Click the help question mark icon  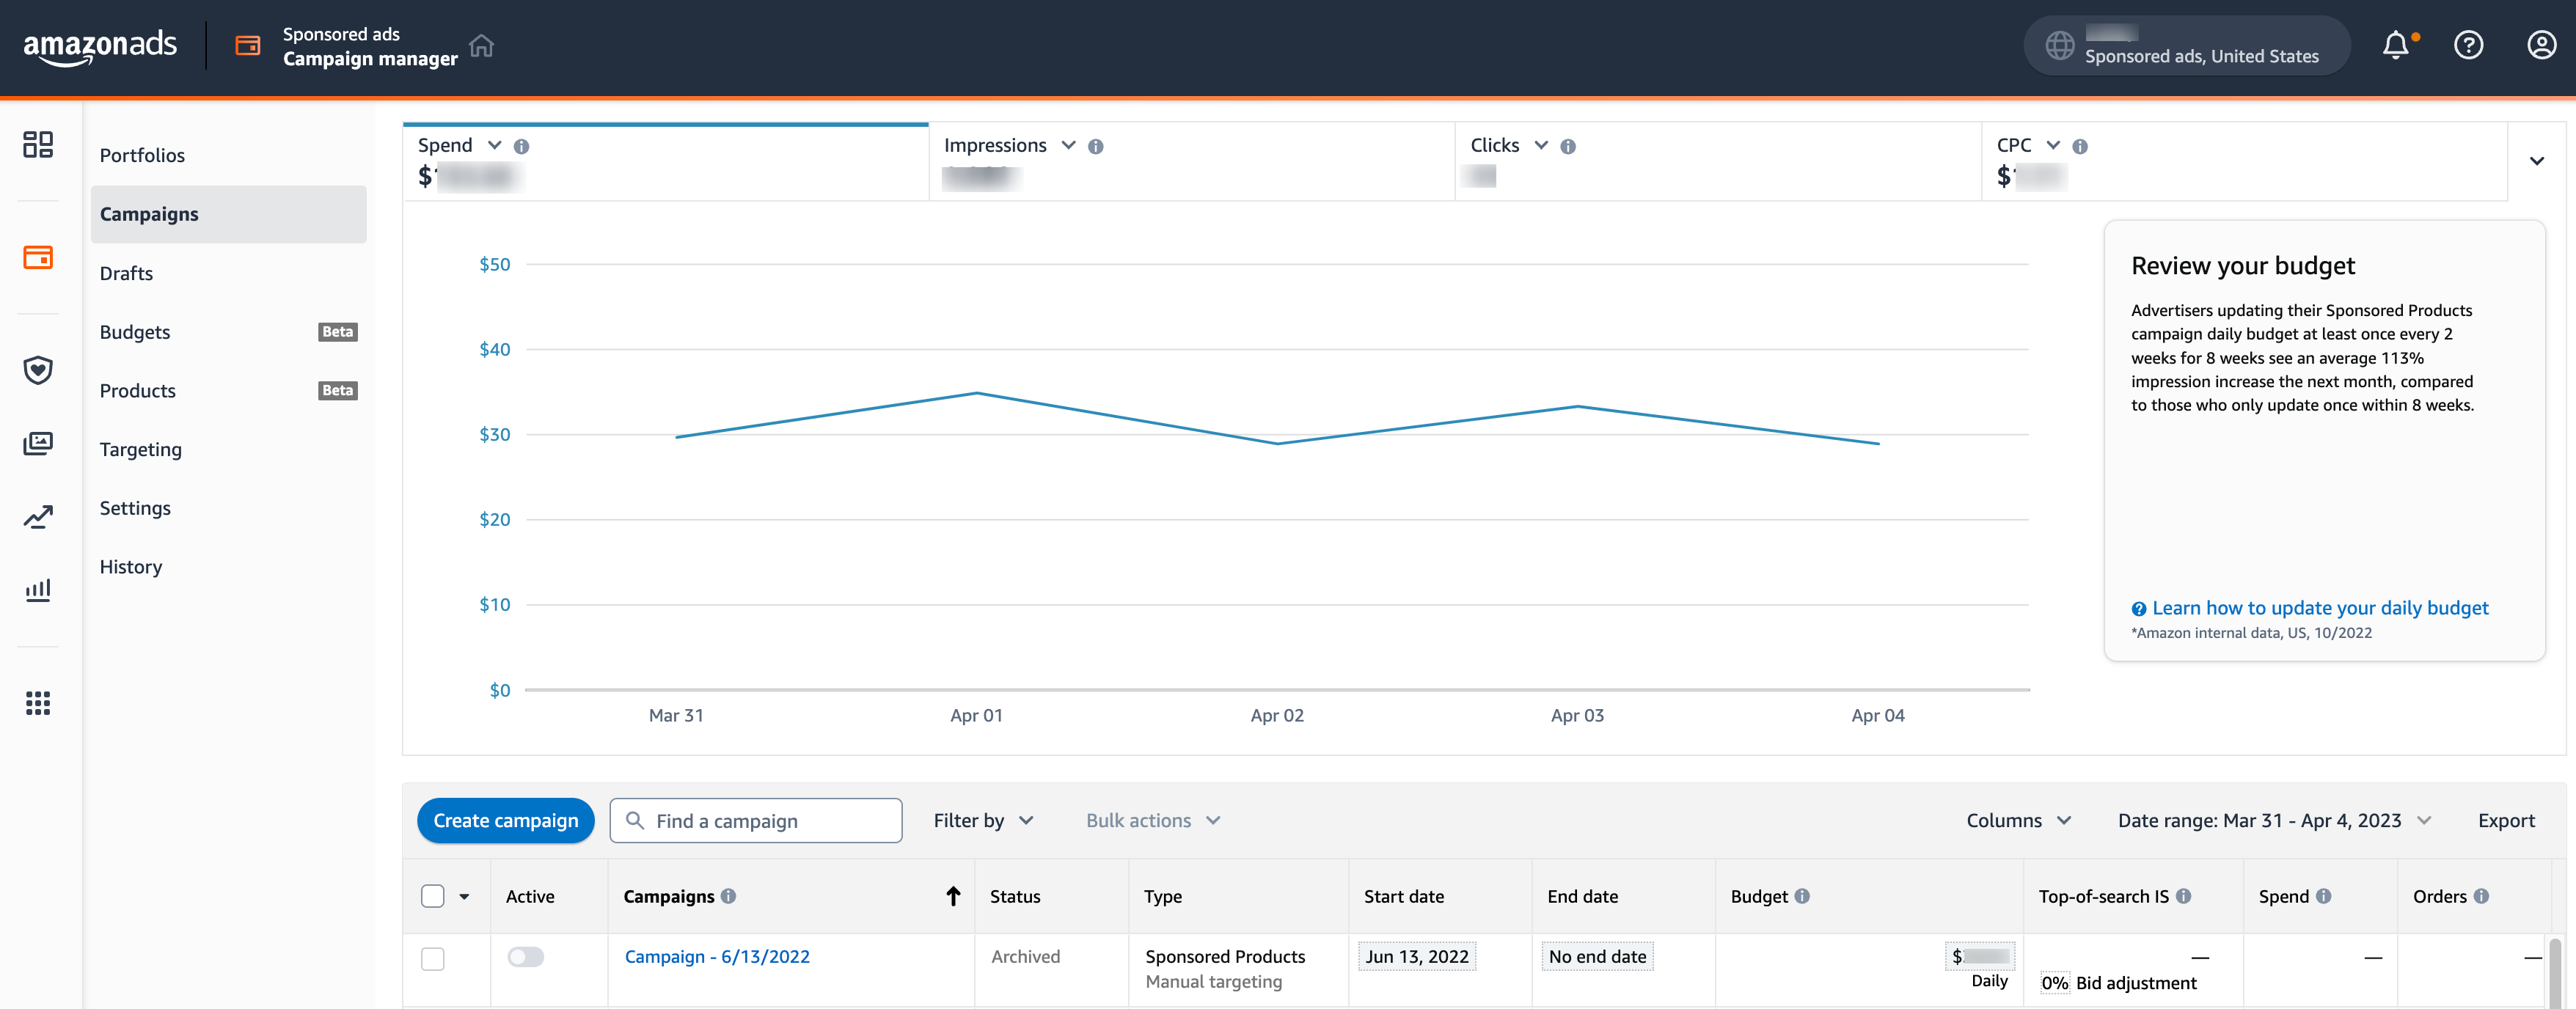click(2471, 45)
